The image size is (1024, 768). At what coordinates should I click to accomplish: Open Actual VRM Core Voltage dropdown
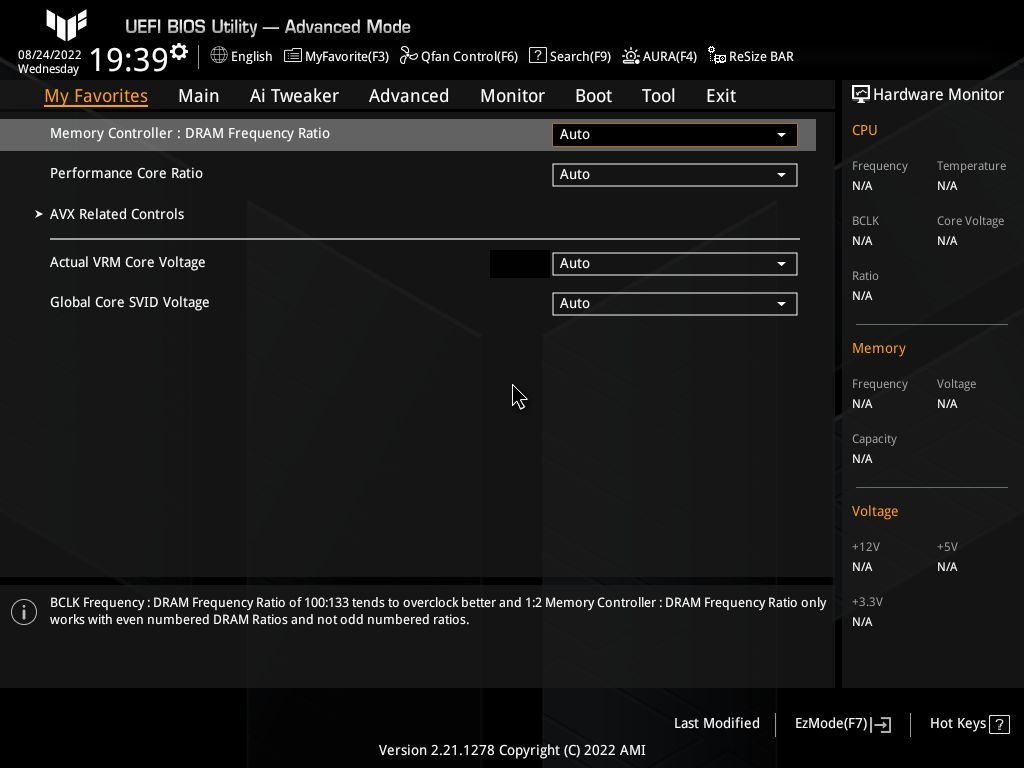pyautogui.click(x=675, y=263)
